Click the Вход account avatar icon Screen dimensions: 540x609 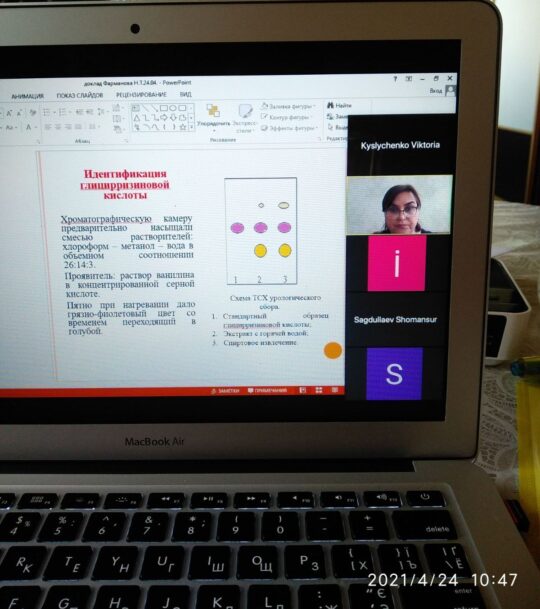click(x=450, y=91)
